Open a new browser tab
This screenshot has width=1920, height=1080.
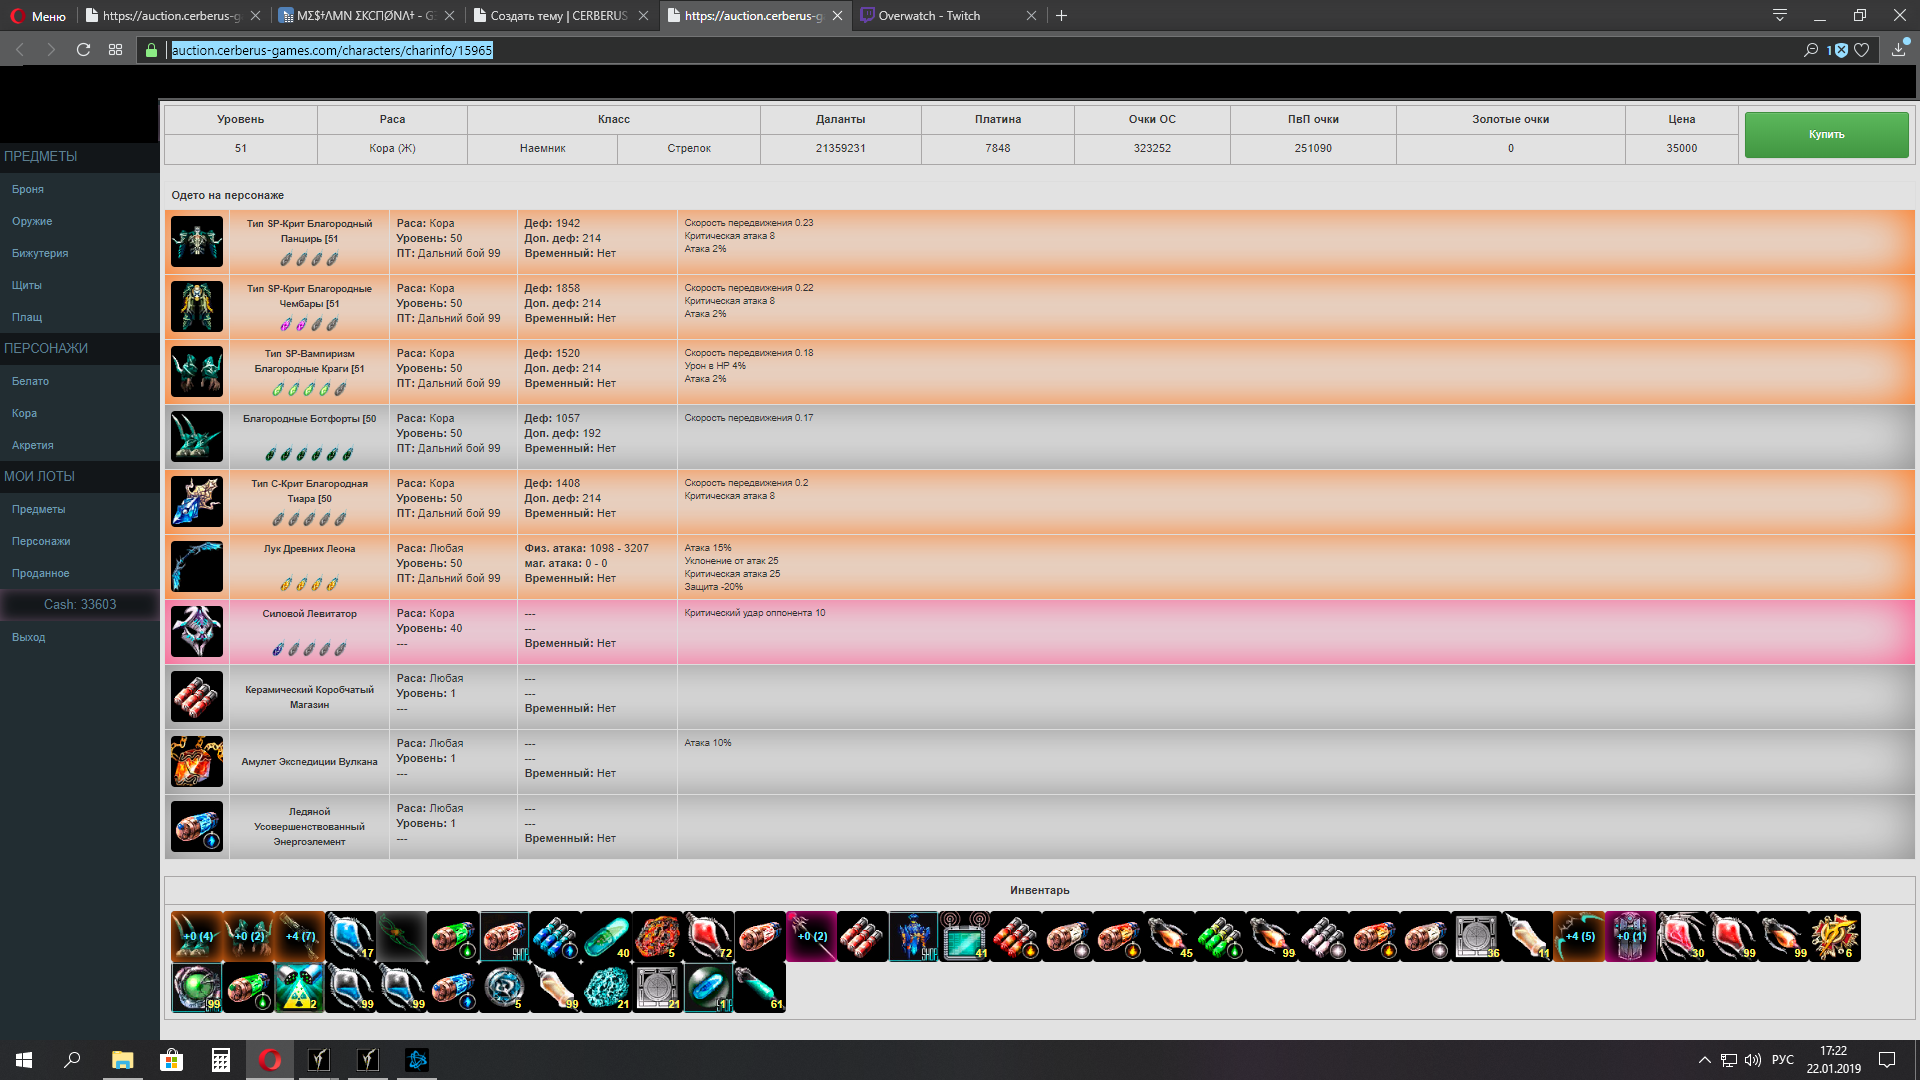click(x=1061, y=15)
